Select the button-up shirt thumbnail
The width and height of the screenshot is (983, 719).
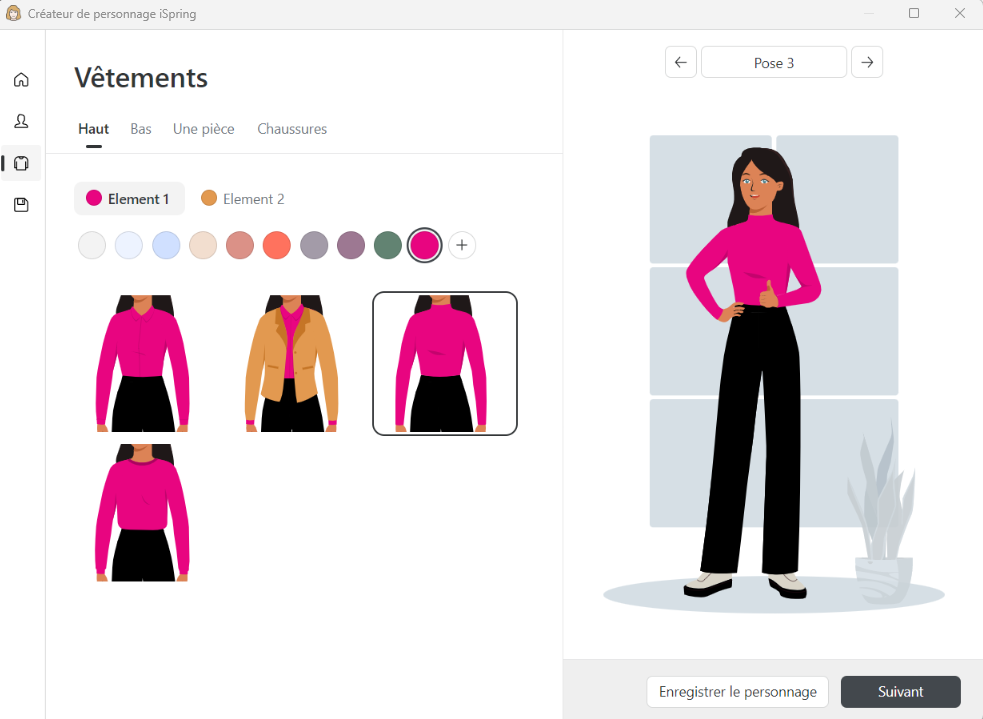tap(143, 364)
